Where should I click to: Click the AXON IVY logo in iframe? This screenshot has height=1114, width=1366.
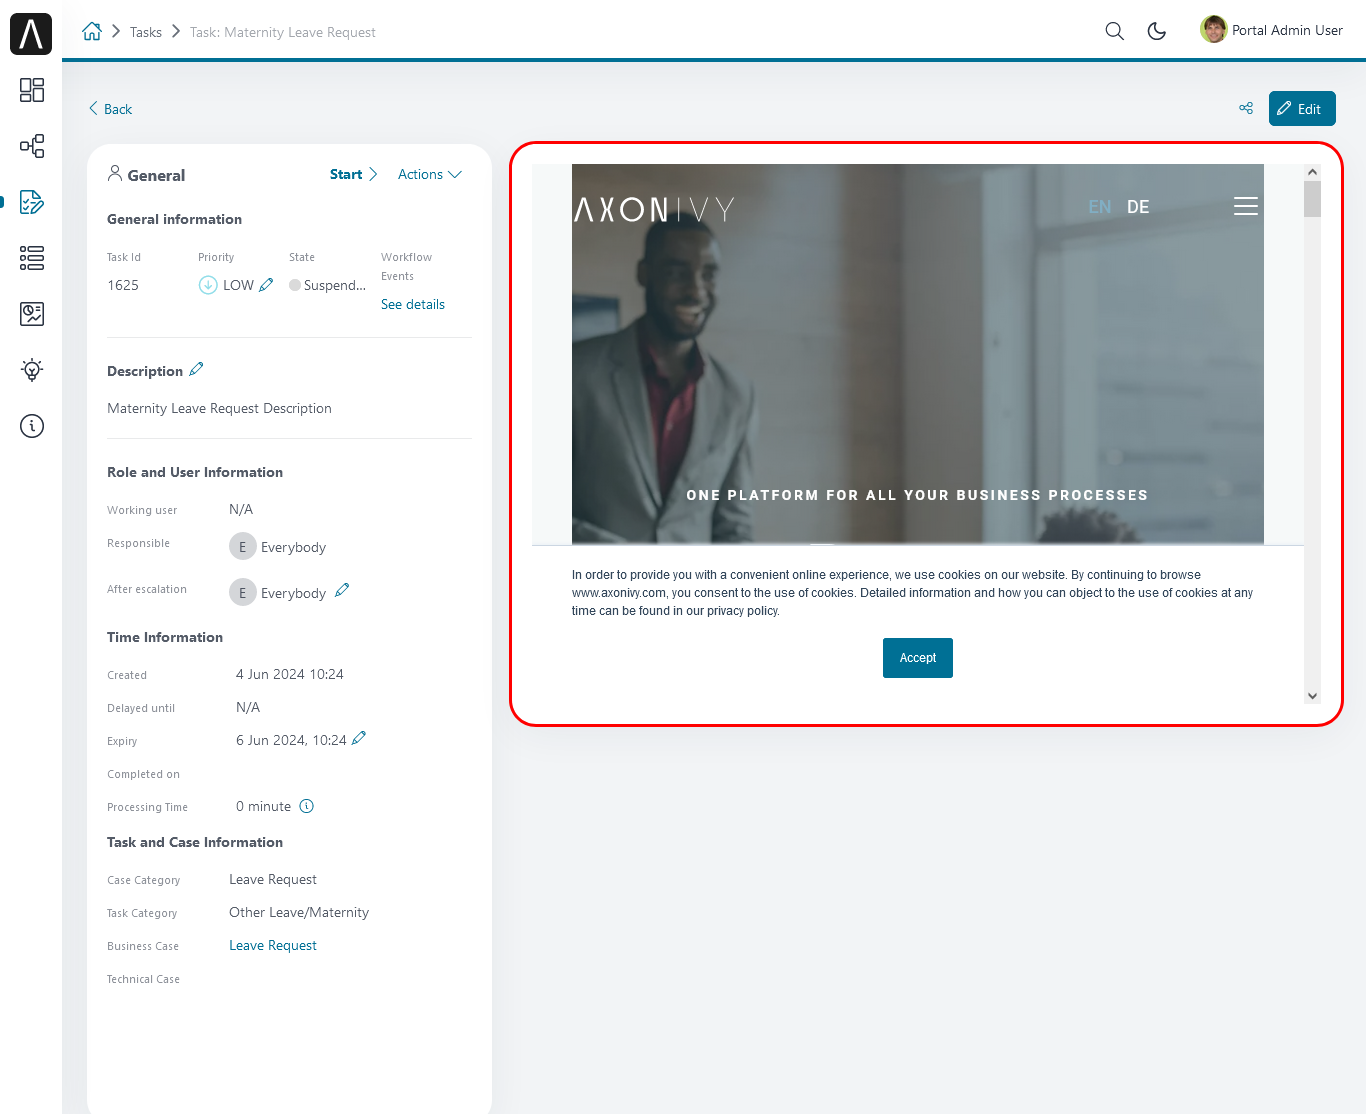655,209
